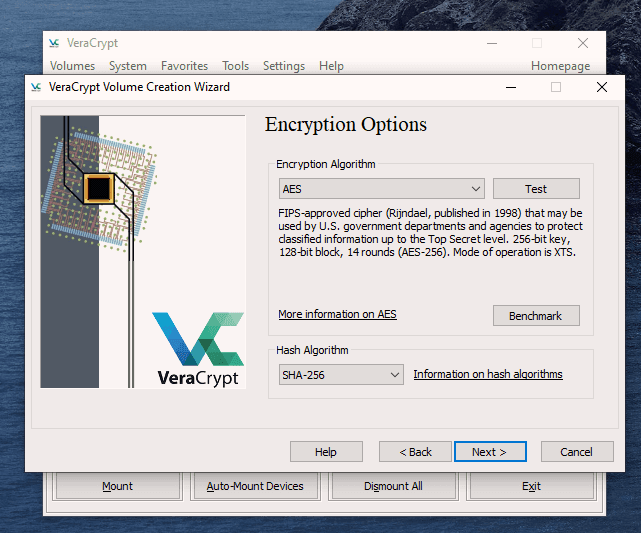
Task: Open the Tools menu in VeraCrypt window
Action: pyautogui.click(x=235, y=66)
